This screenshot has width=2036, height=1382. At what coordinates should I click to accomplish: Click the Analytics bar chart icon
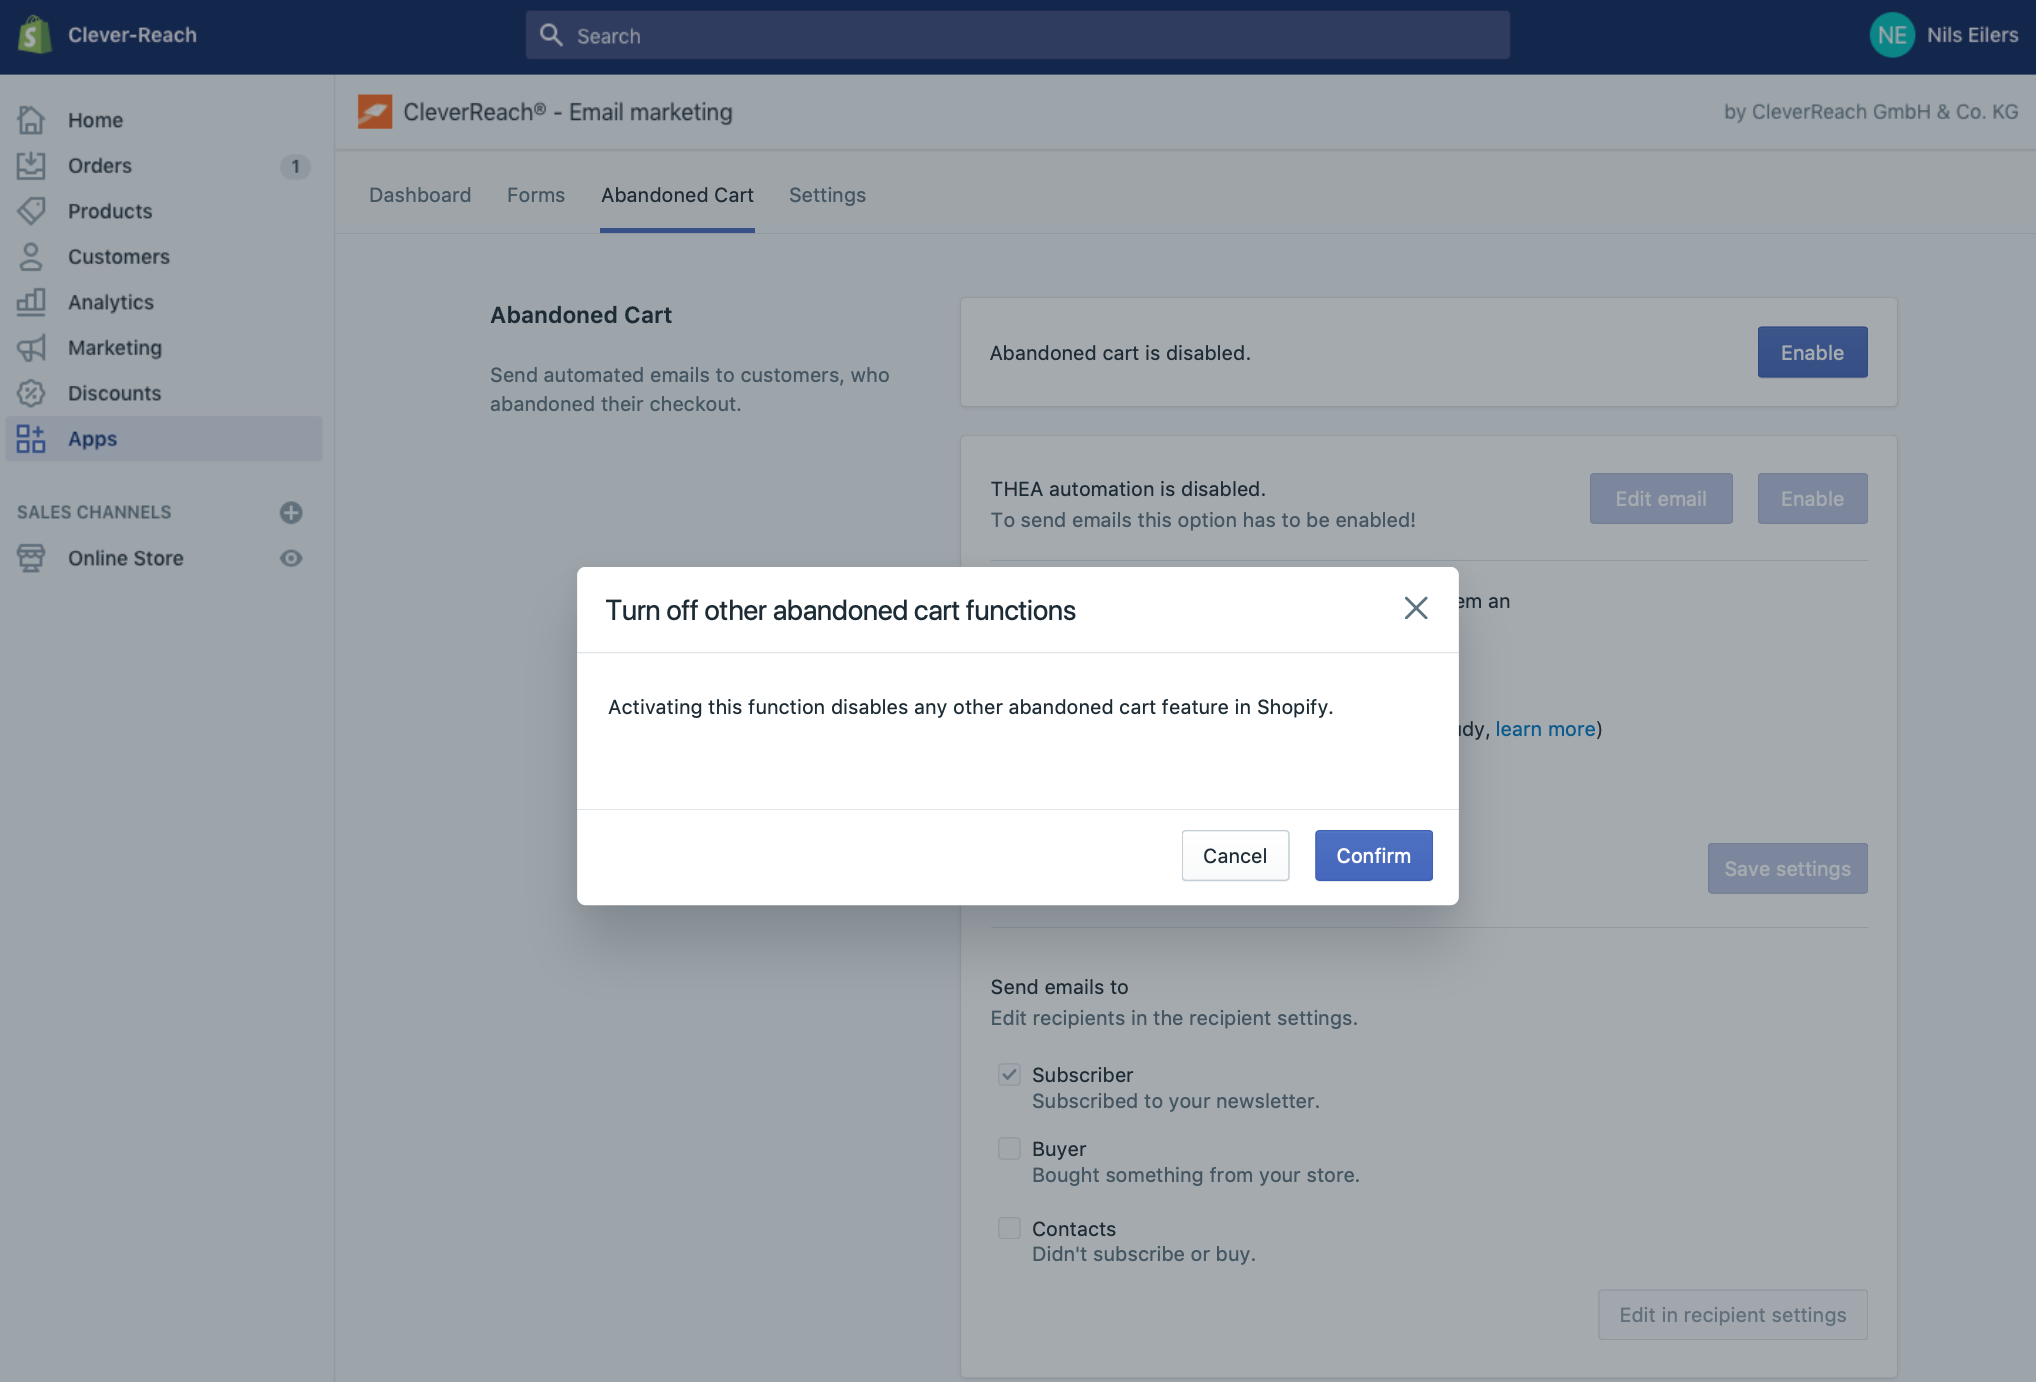(x=31, y=302)
